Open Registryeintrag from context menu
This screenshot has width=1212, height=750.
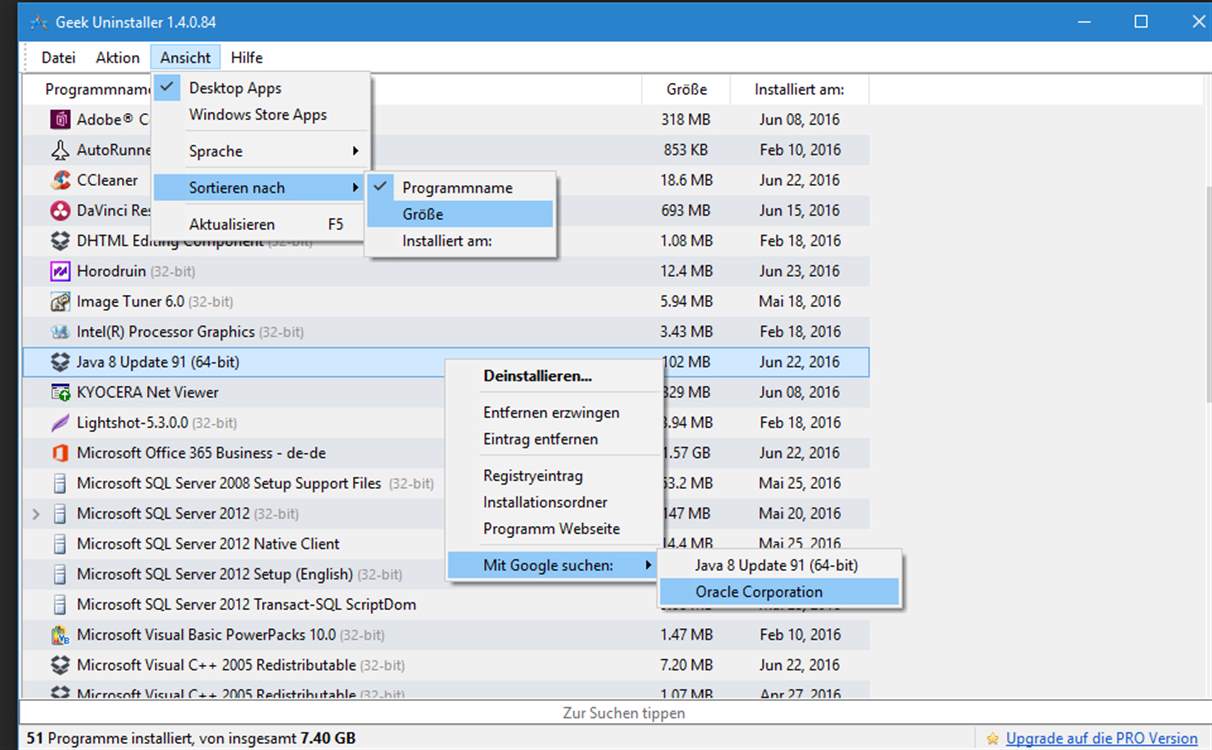pos(553,476)
